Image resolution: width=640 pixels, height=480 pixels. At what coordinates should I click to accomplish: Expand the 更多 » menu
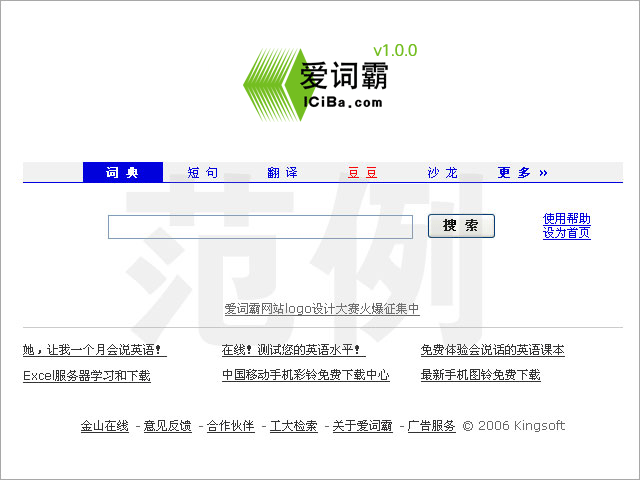[523, 173]
